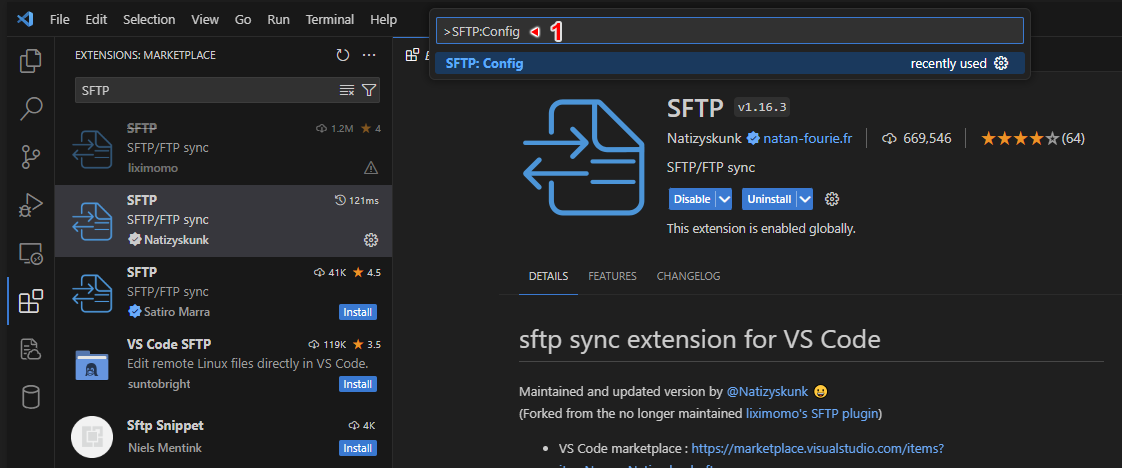
Task: Refresh the extensions marketplace list
Action: (343, 55)
